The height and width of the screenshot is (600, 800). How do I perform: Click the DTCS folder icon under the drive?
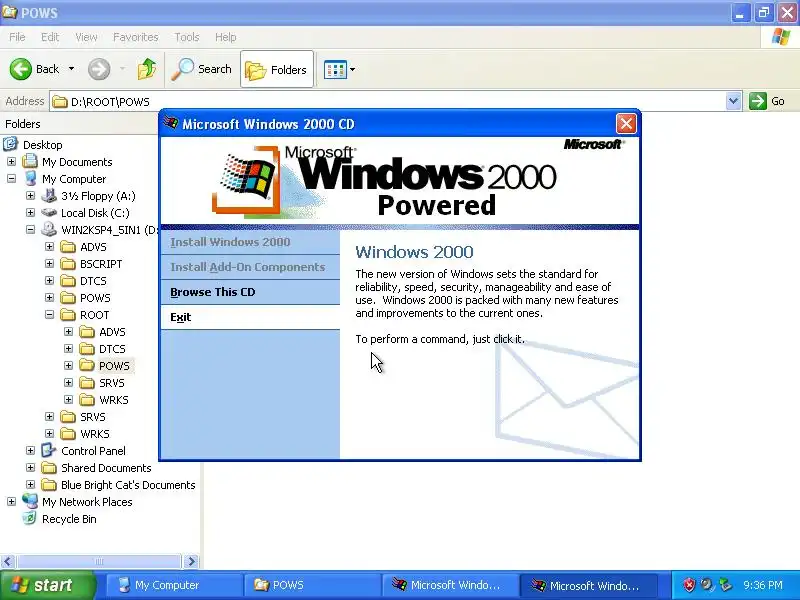click(68, 281)
